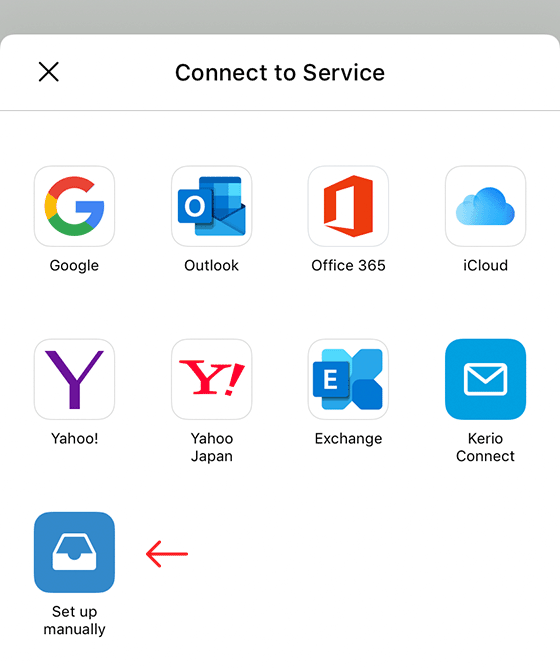Open the Exchange service icon

(x=348, y=379)
